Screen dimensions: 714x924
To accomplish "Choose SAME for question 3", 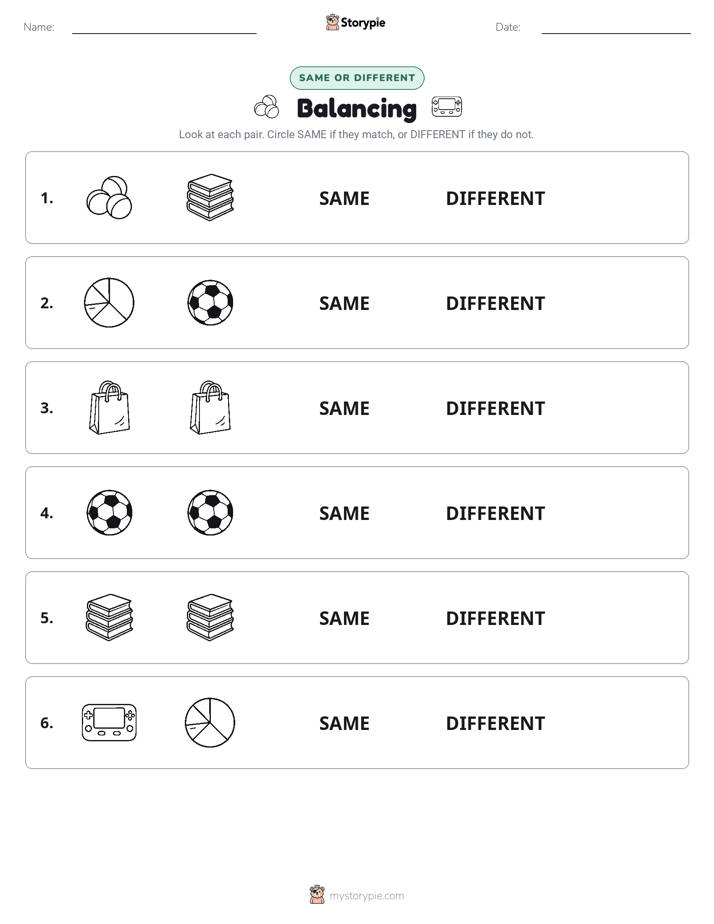I will click(344, 408).
